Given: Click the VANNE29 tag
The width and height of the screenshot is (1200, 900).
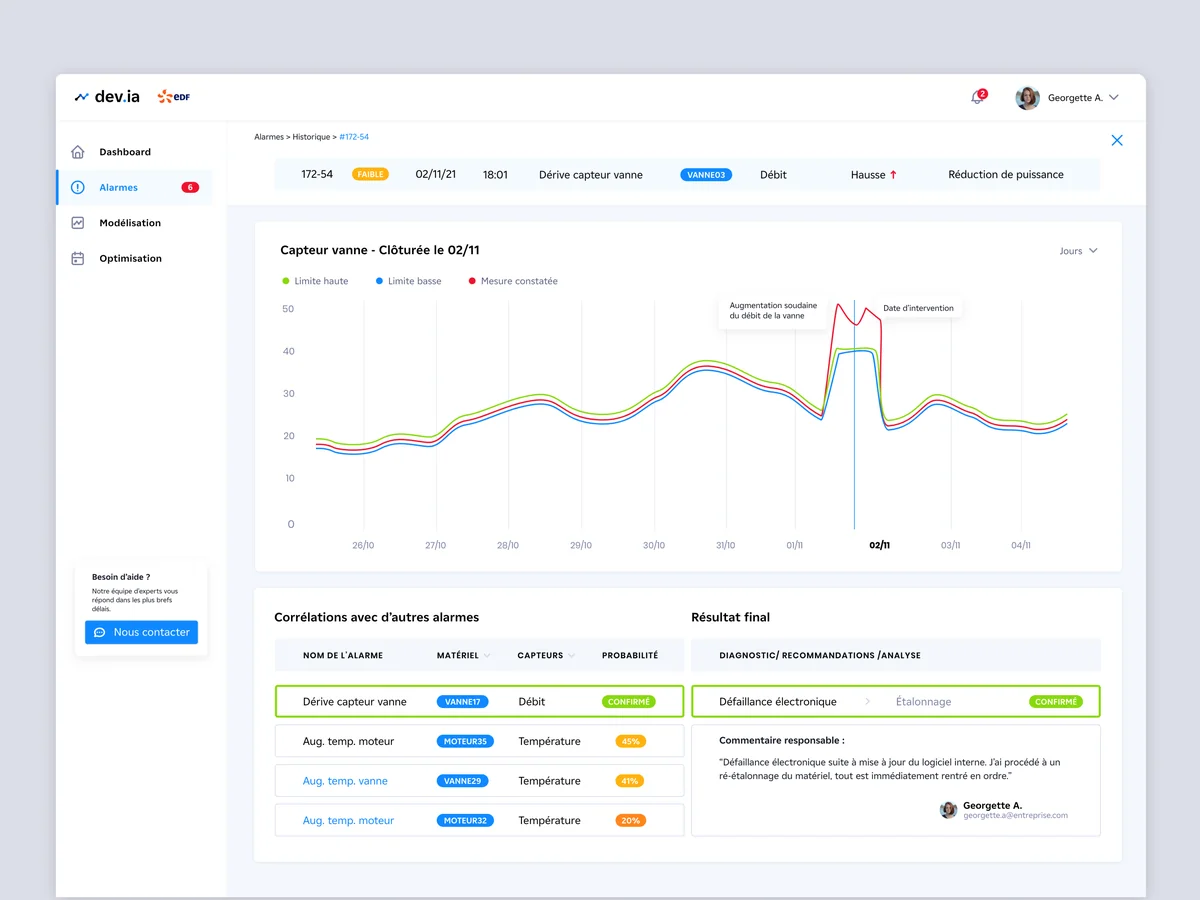Looking at the screenshot, I should coord(463,781).
